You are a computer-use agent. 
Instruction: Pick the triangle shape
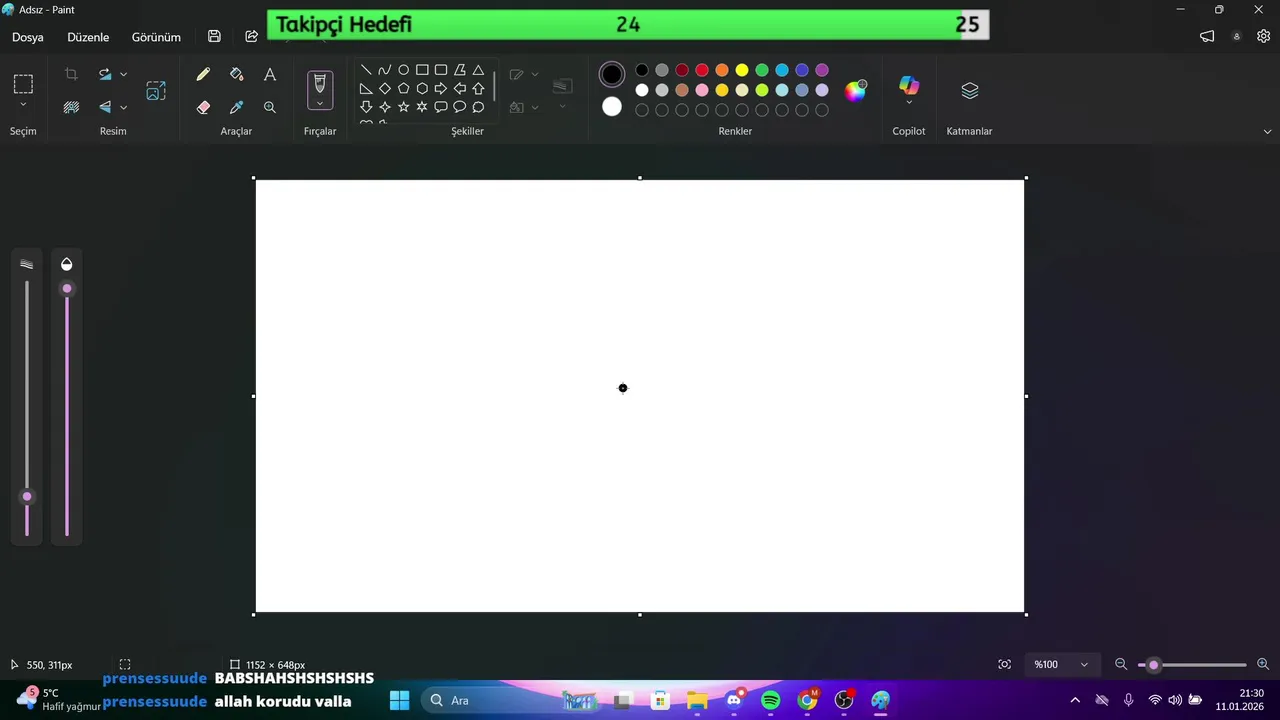pyautogui.click(x=478, y=70)
